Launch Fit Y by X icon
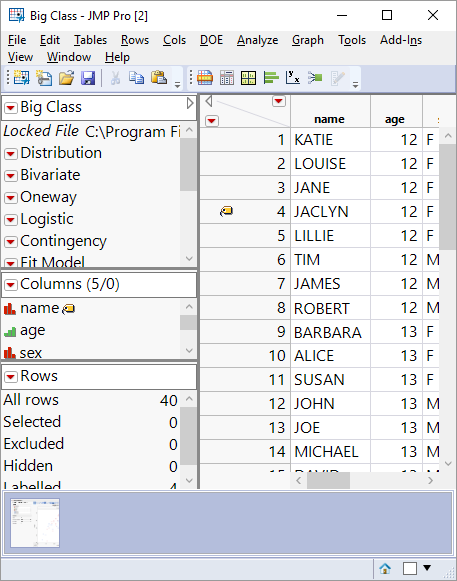 tap(293, 78)
